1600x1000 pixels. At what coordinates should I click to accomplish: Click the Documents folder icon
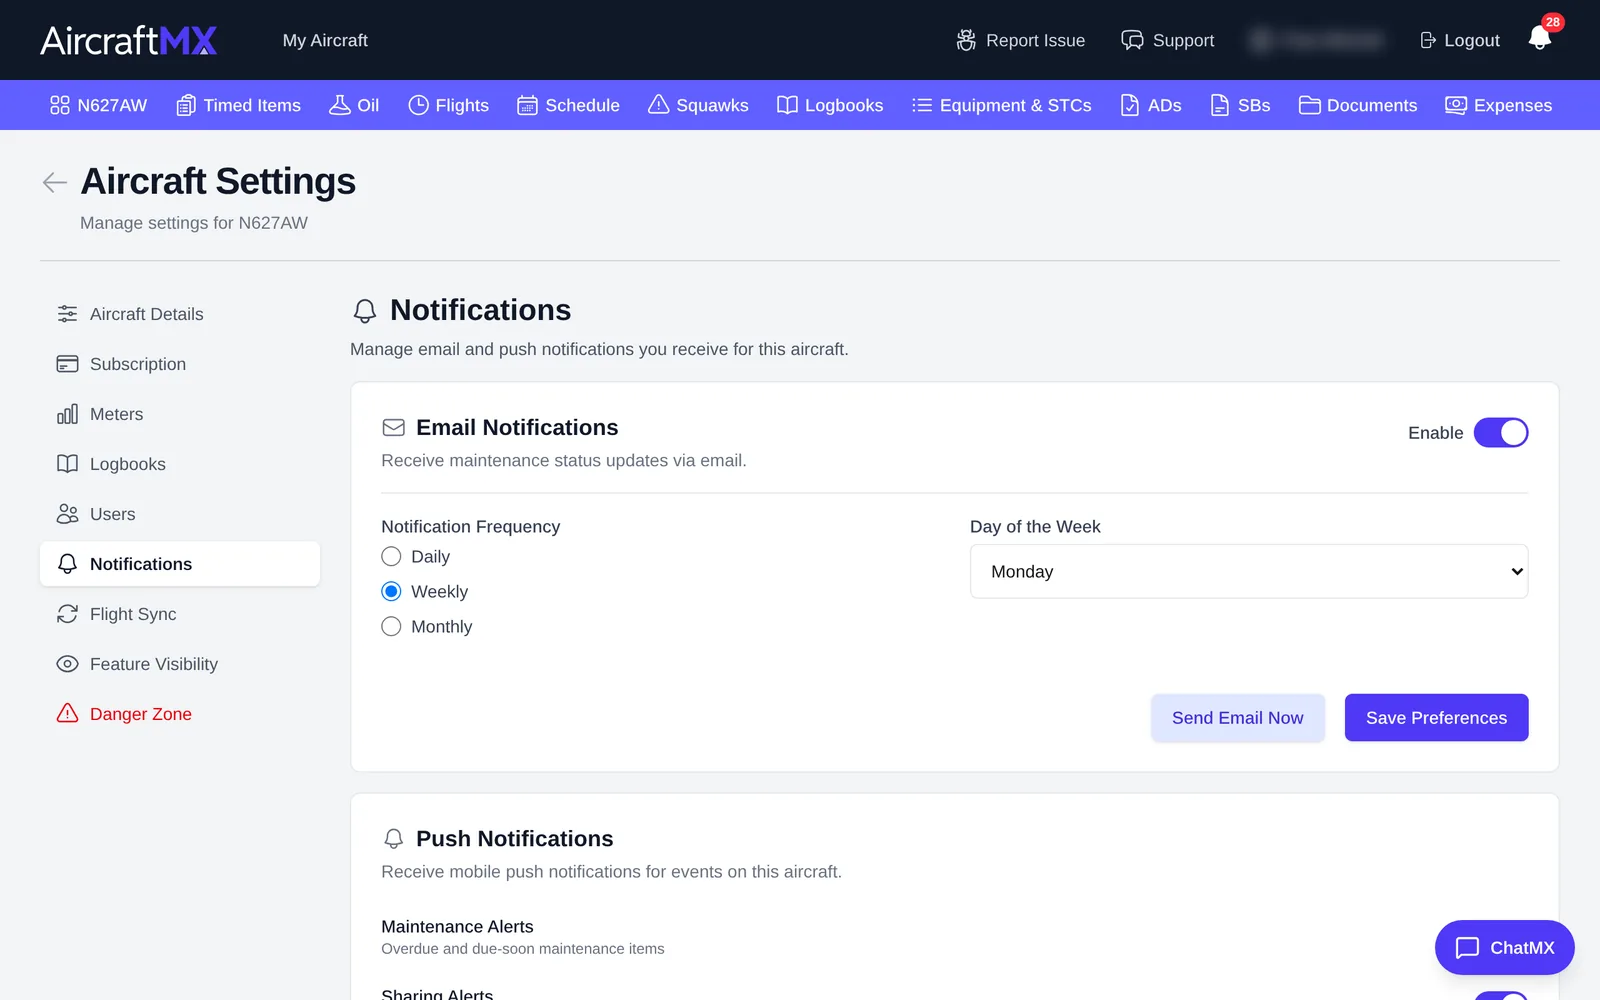(x=1309, y=105)
